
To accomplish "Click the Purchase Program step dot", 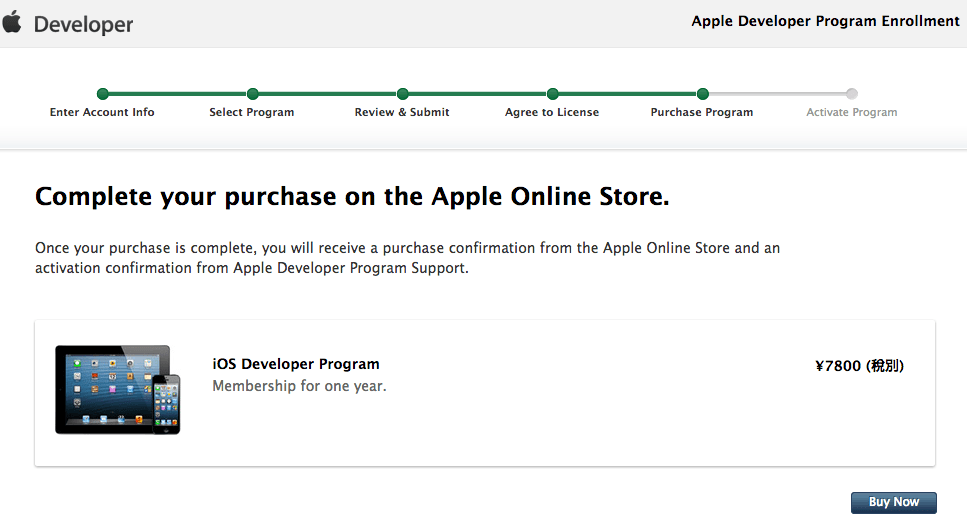I will pos(702,94).
